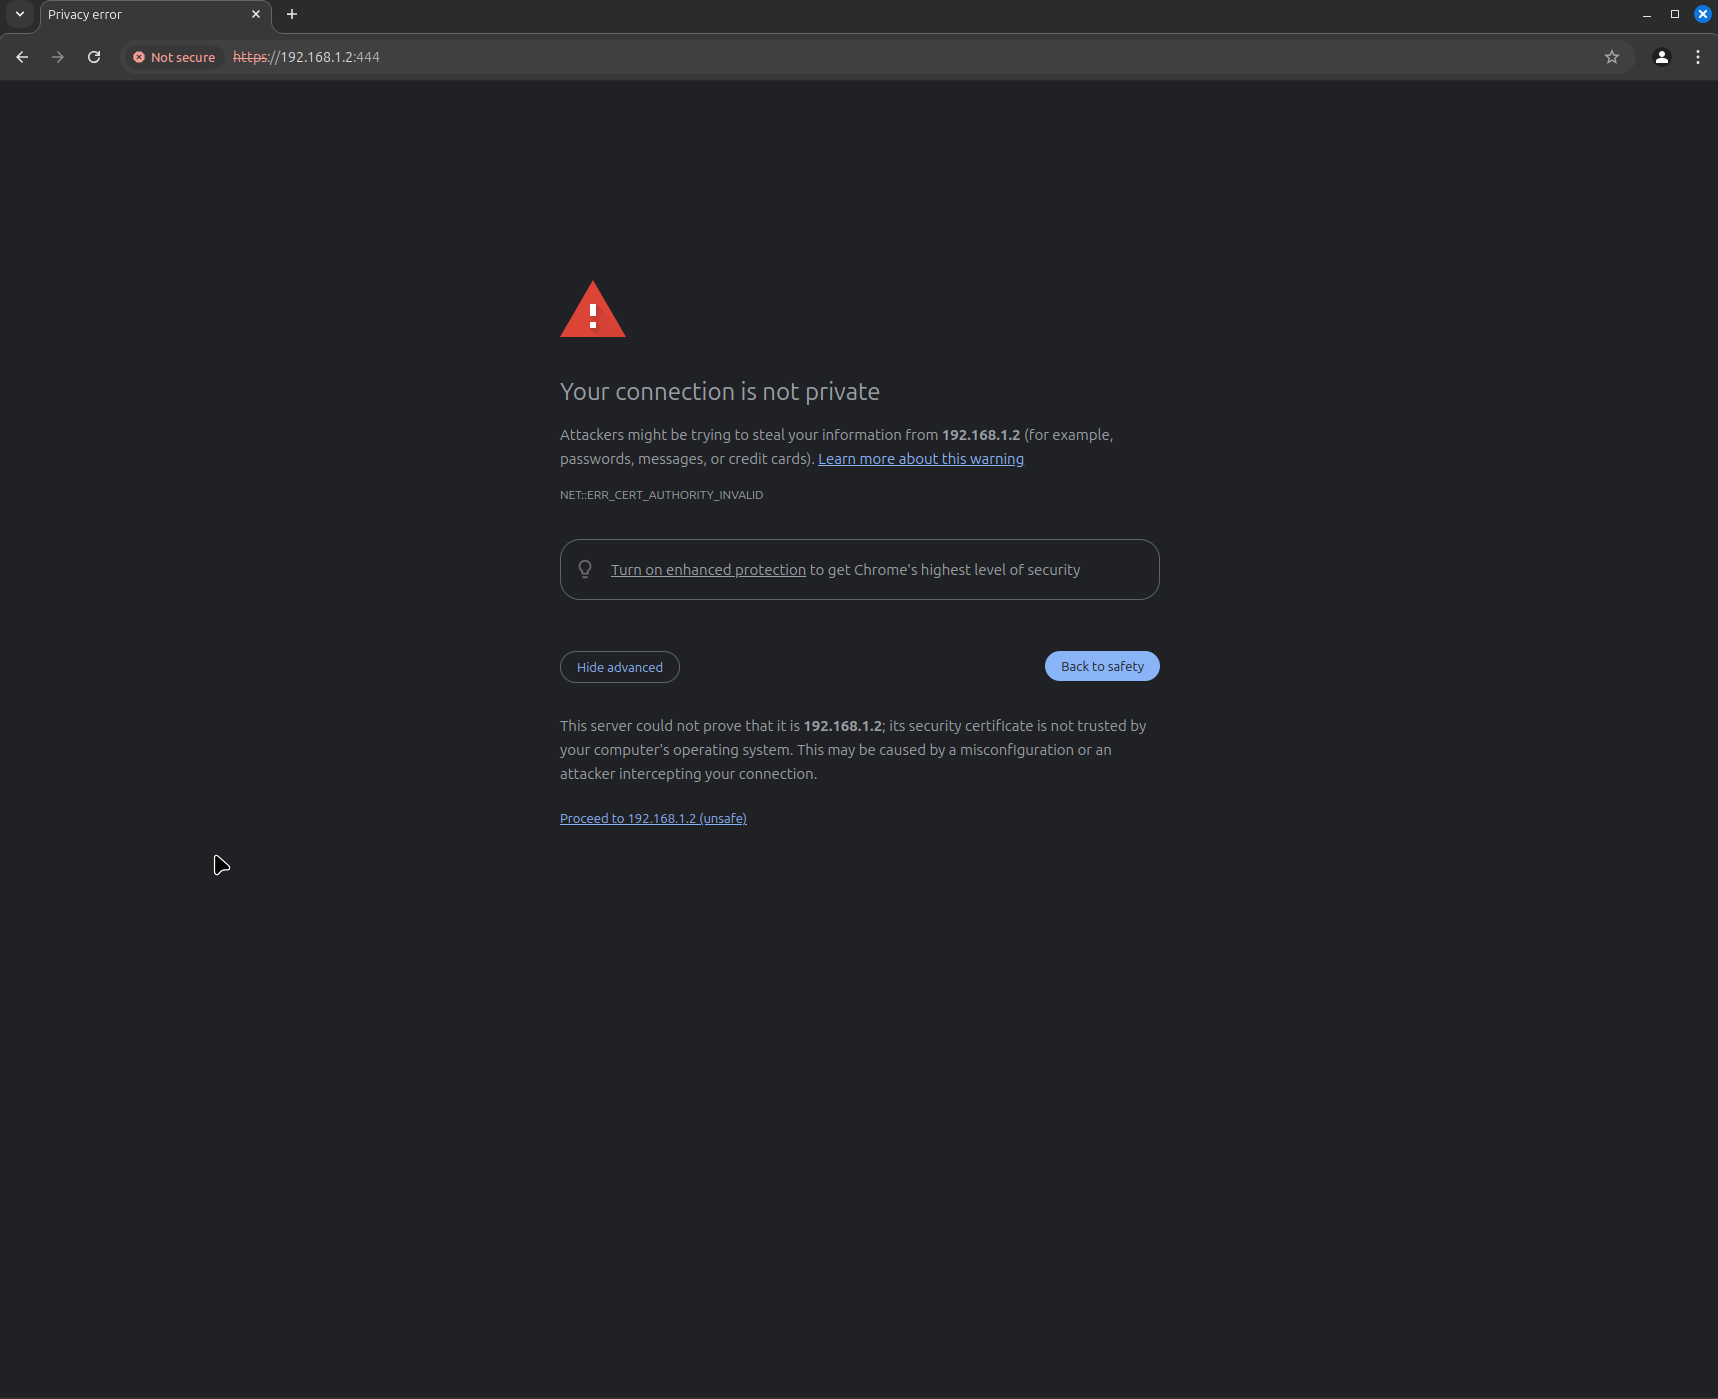Viewport: 1718px width, 1399px height.
Task: Click the Not secure warning badge
Action: 174,57
